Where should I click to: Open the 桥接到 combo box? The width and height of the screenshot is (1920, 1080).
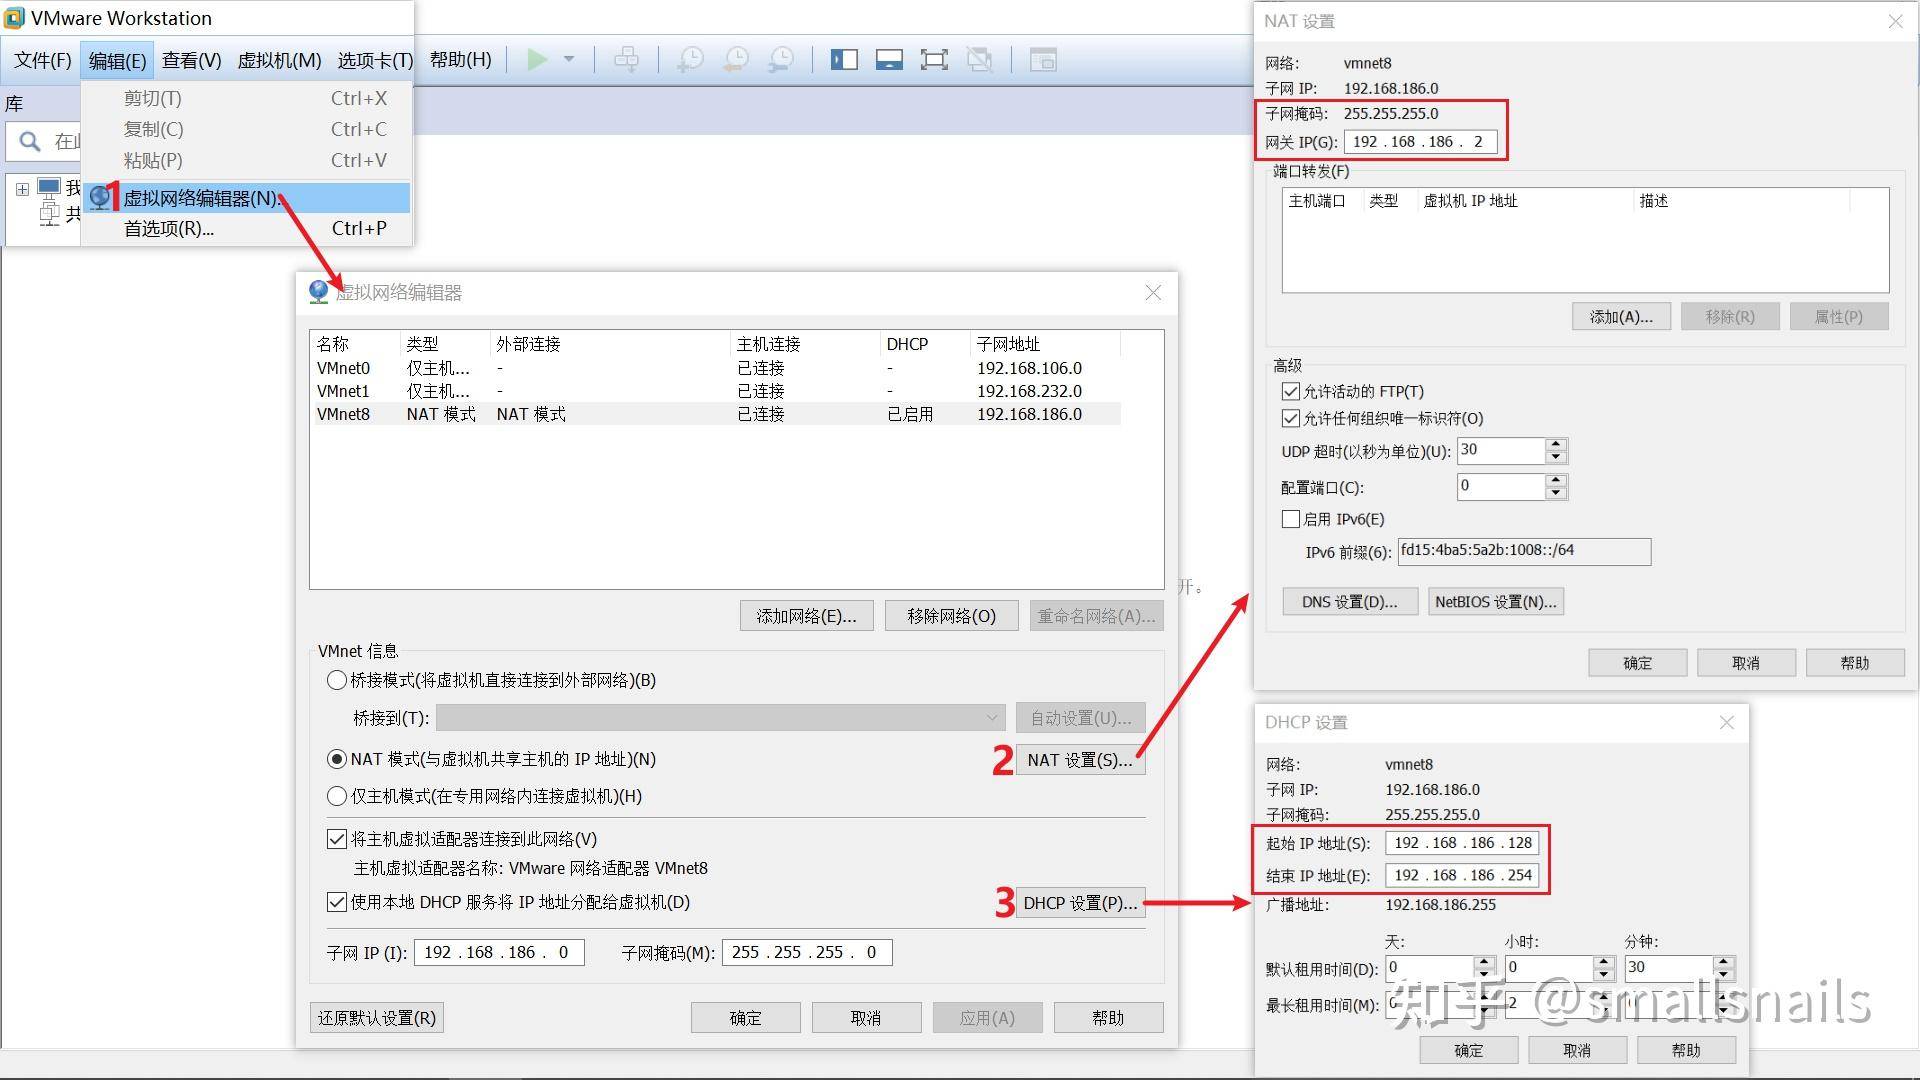click(x=720, y=718)
